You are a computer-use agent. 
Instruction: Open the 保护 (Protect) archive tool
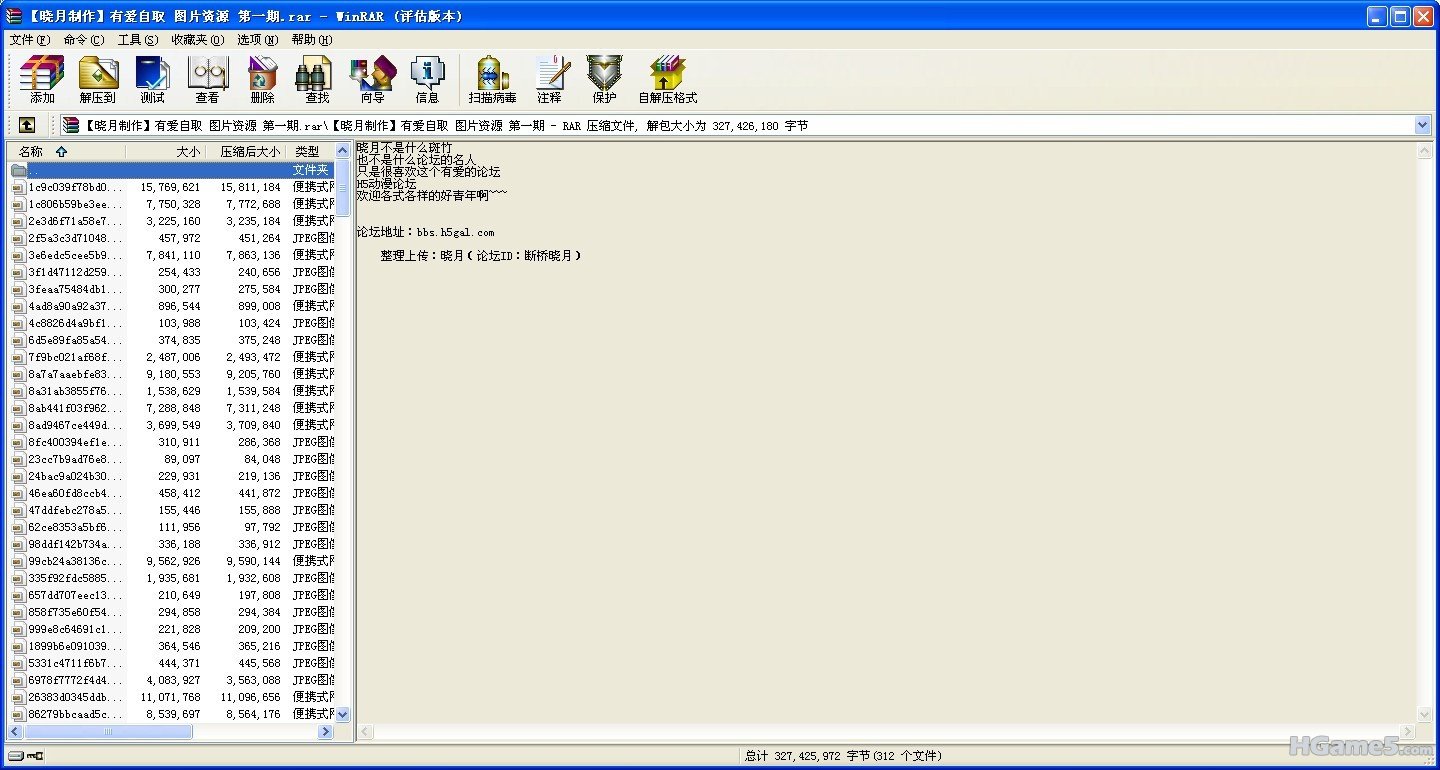click(x=604, y=80)
